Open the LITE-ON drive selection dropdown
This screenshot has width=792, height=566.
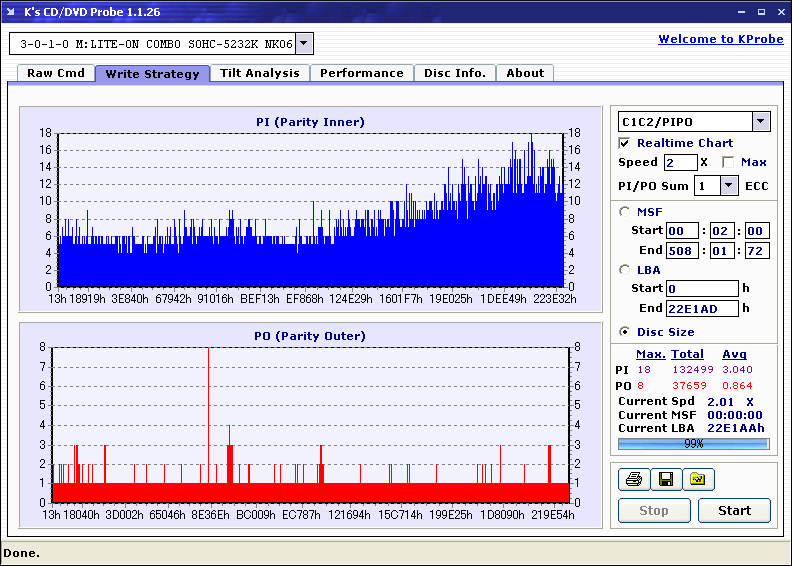click(304, 43)
